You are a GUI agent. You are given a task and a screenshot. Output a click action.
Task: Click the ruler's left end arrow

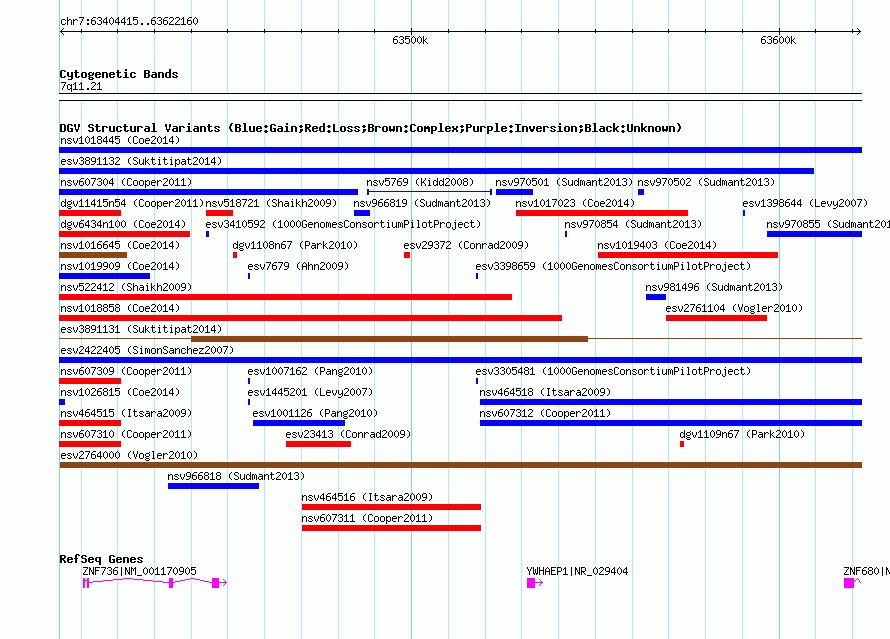tap(63, 31)
